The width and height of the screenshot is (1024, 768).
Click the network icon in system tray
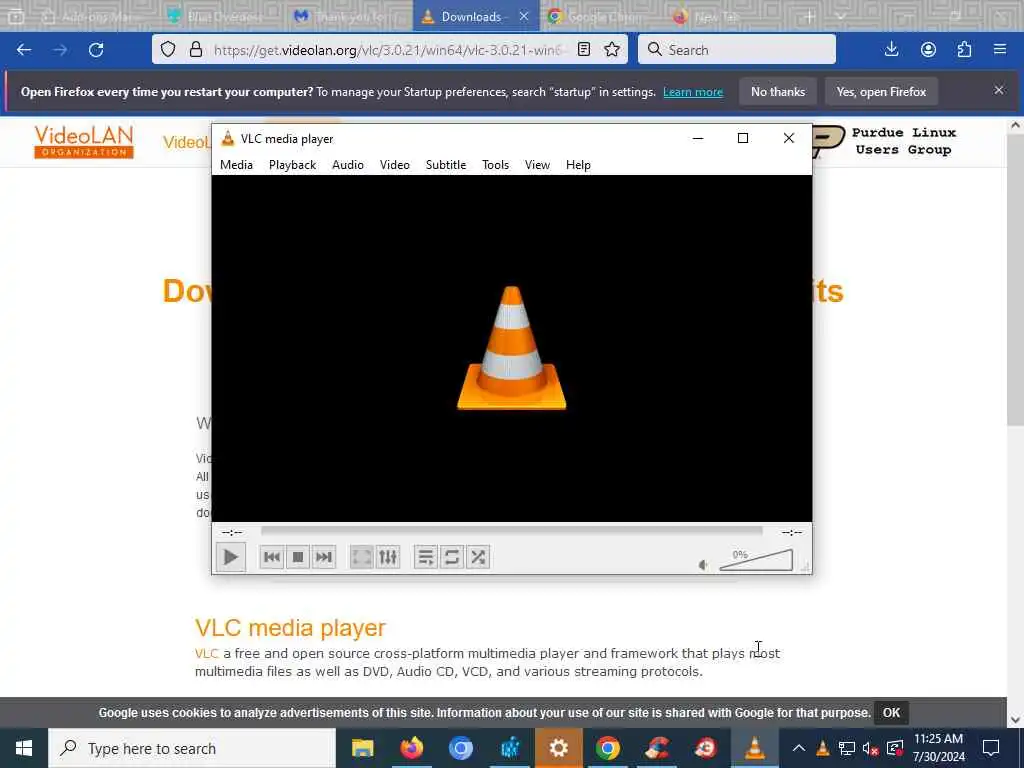[x=847, y=748]
